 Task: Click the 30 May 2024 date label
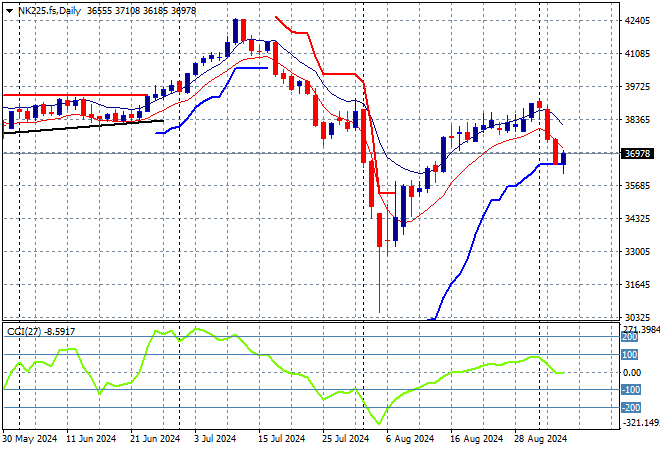point(29,439)
